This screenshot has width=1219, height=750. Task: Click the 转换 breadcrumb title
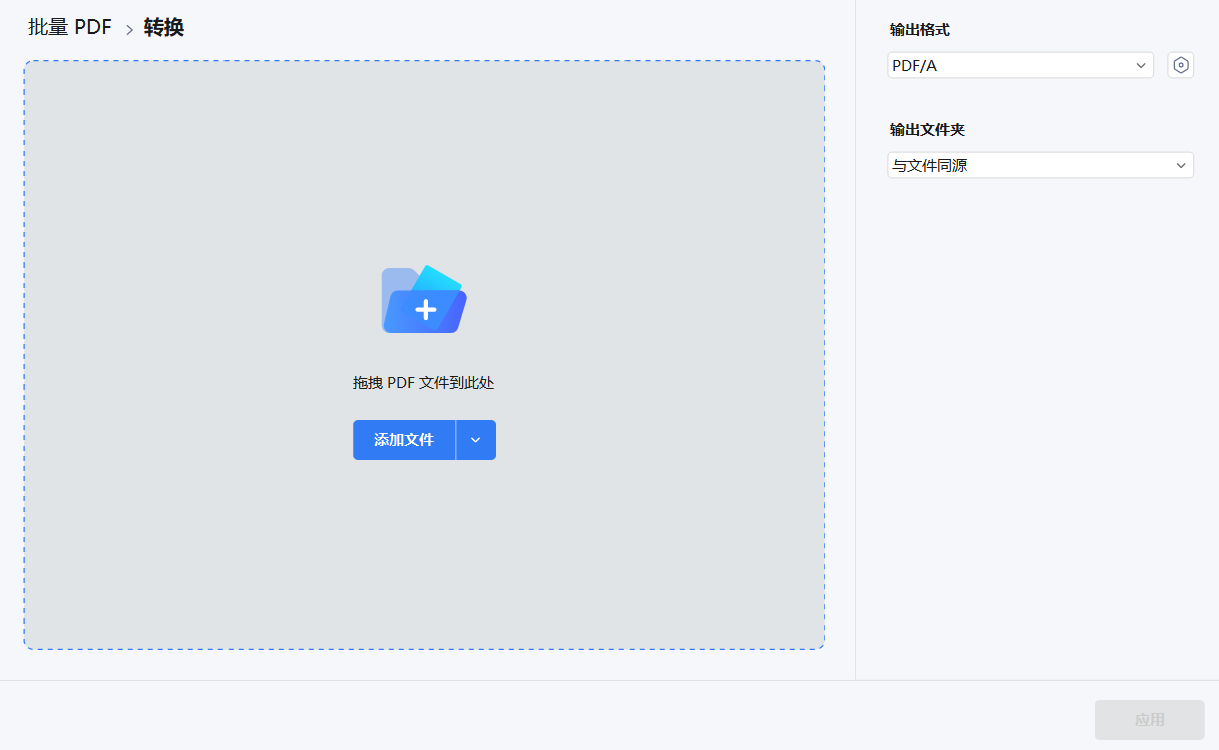tap(162, 27)
